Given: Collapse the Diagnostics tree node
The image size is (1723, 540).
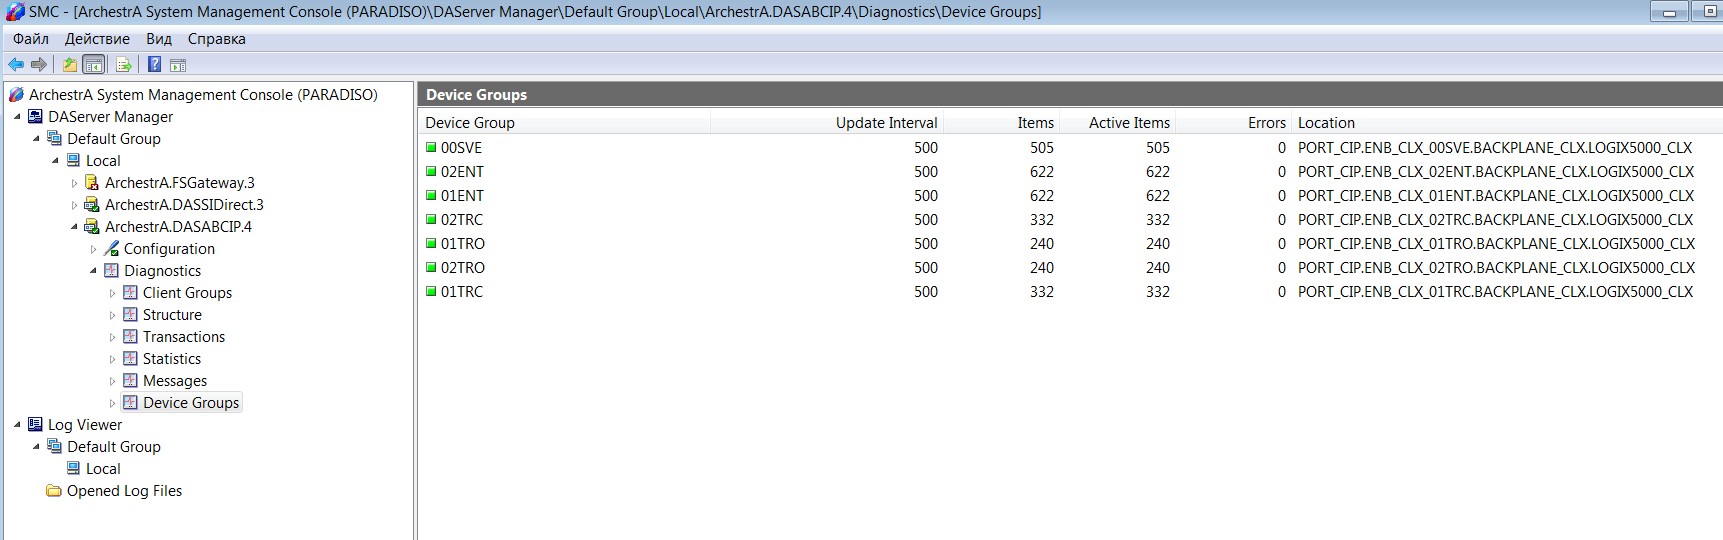Looking at the screenshot, I should [x=94, y=271].
